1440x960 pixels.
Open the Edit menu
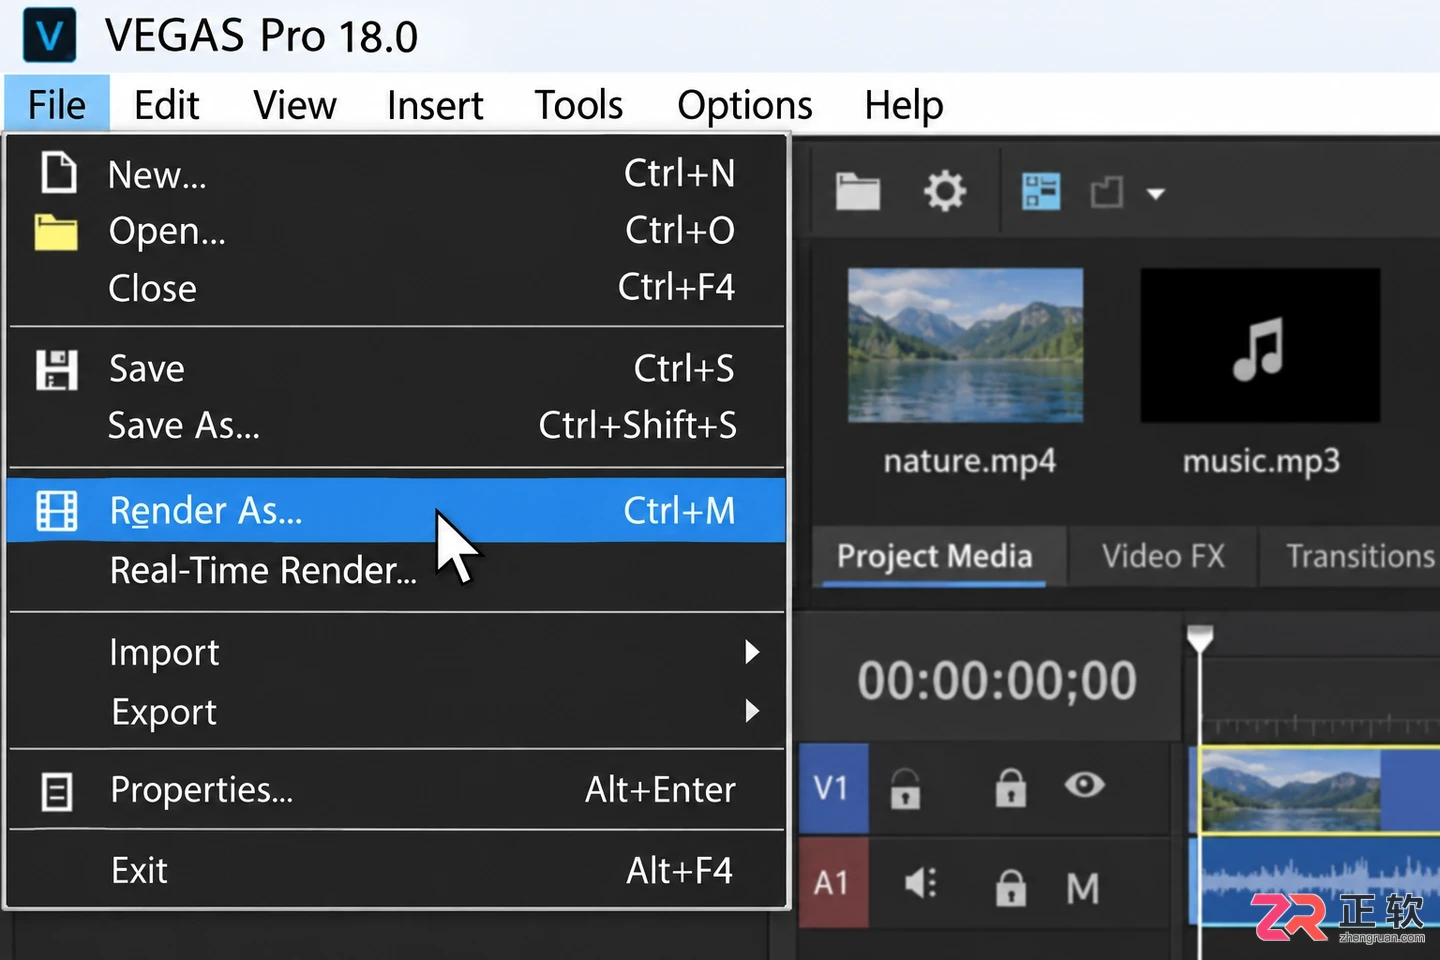click(x=167, y=104)
